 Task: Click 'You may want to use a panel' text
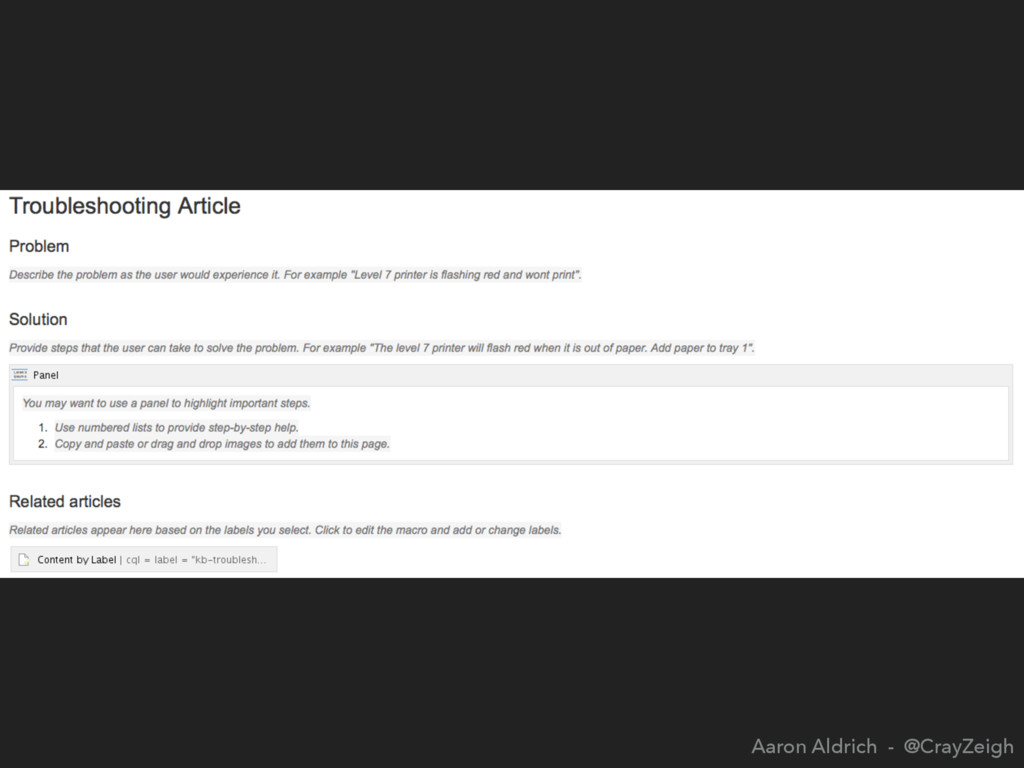click(x=166, y=404)
